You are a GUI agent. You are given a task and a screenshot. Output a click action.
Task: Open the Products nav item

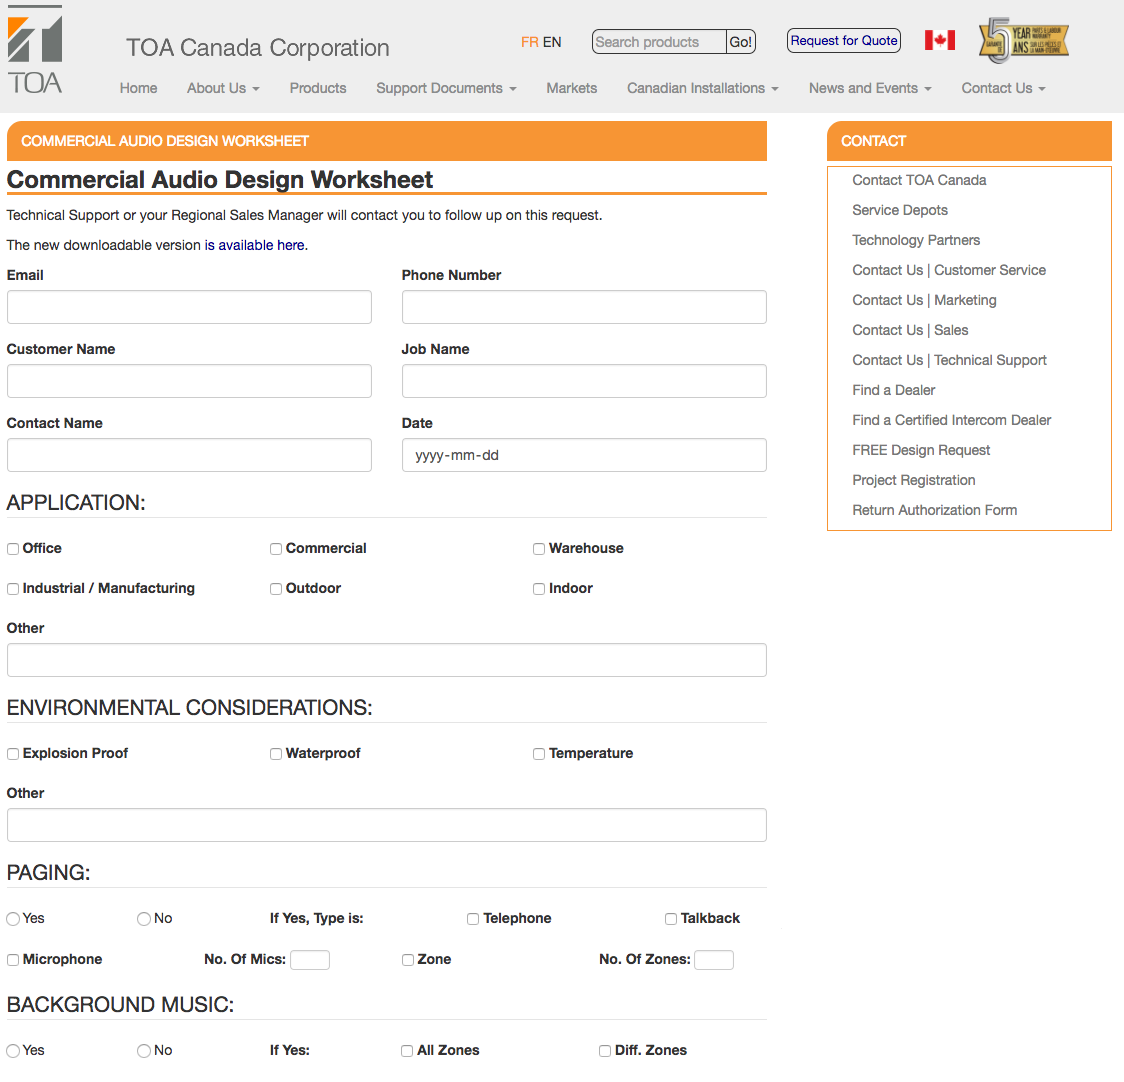[318, 88]
